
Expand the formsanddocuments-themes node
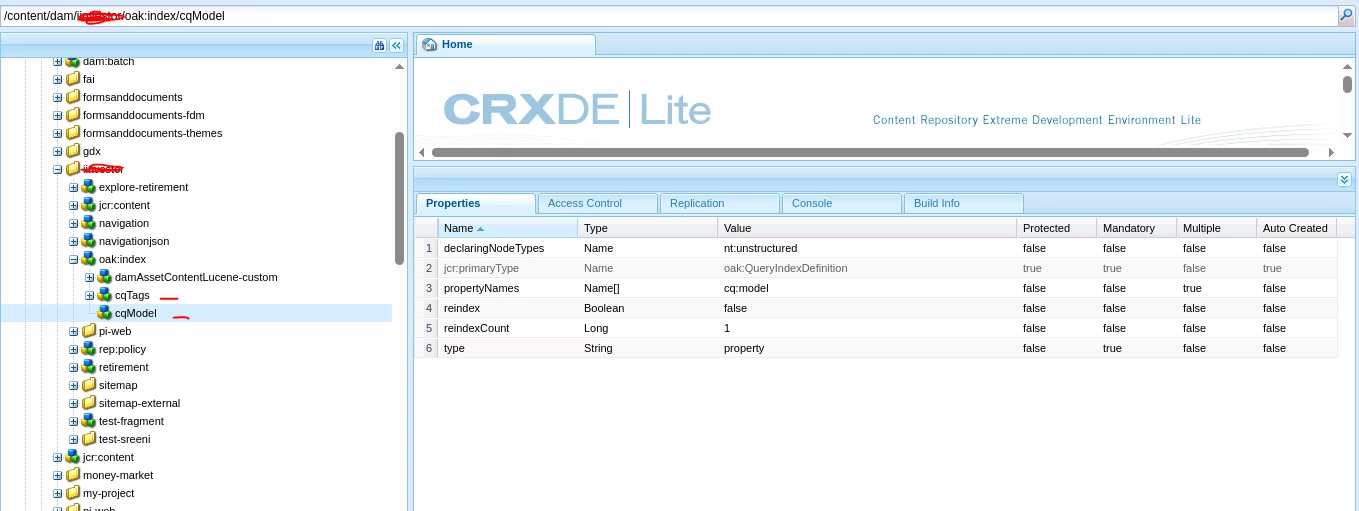(x=57, y=133)
